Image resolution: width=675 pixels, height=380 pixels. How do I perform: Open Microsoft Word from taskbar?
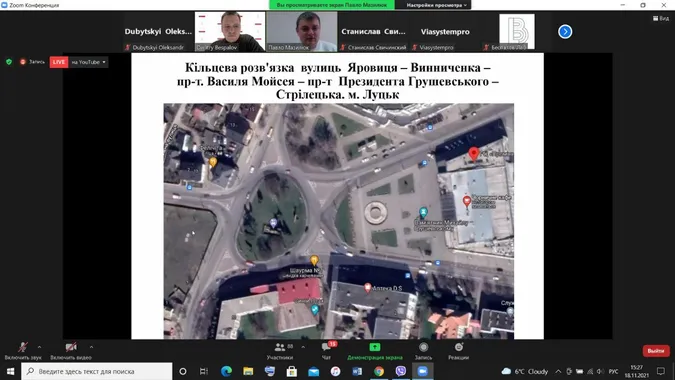pos(357,371)
